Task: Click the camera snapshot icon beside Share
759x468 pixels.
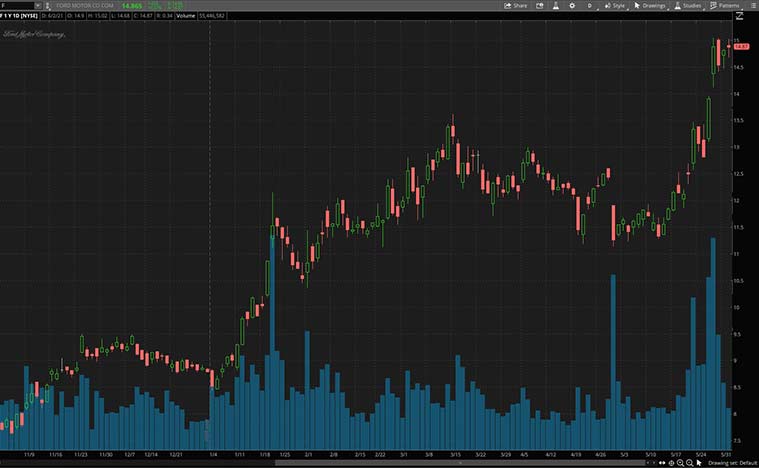Action: tap(541, 5)
